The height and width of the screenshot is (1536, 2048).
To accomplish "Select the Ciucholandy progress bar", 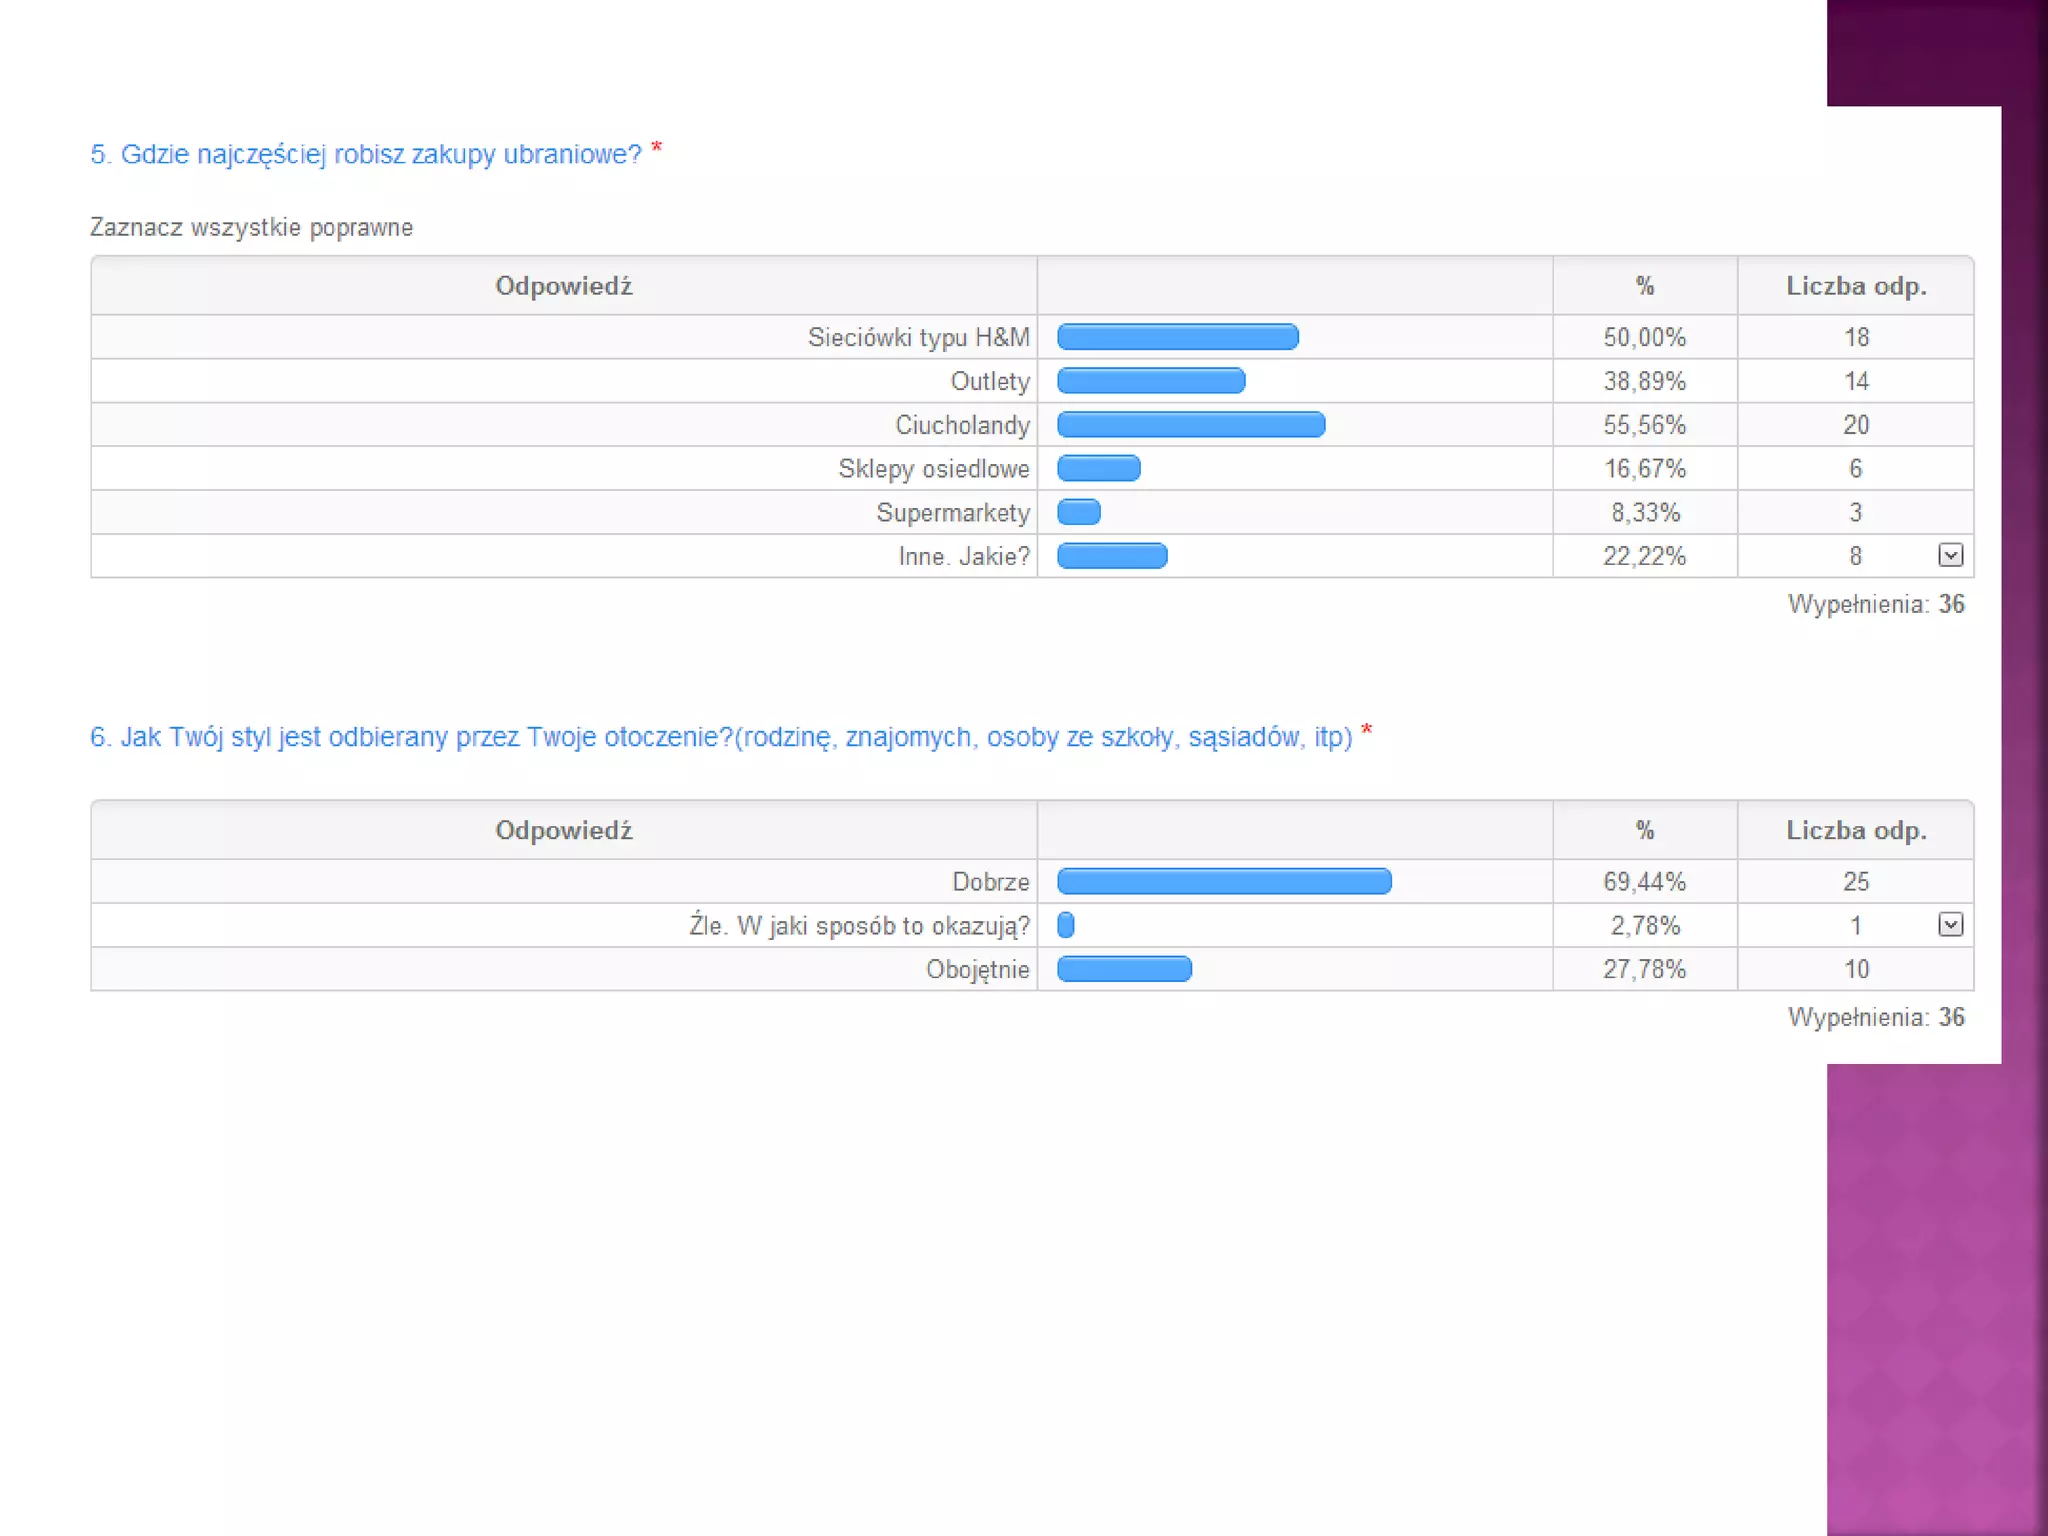I will tap(1191, 425).
